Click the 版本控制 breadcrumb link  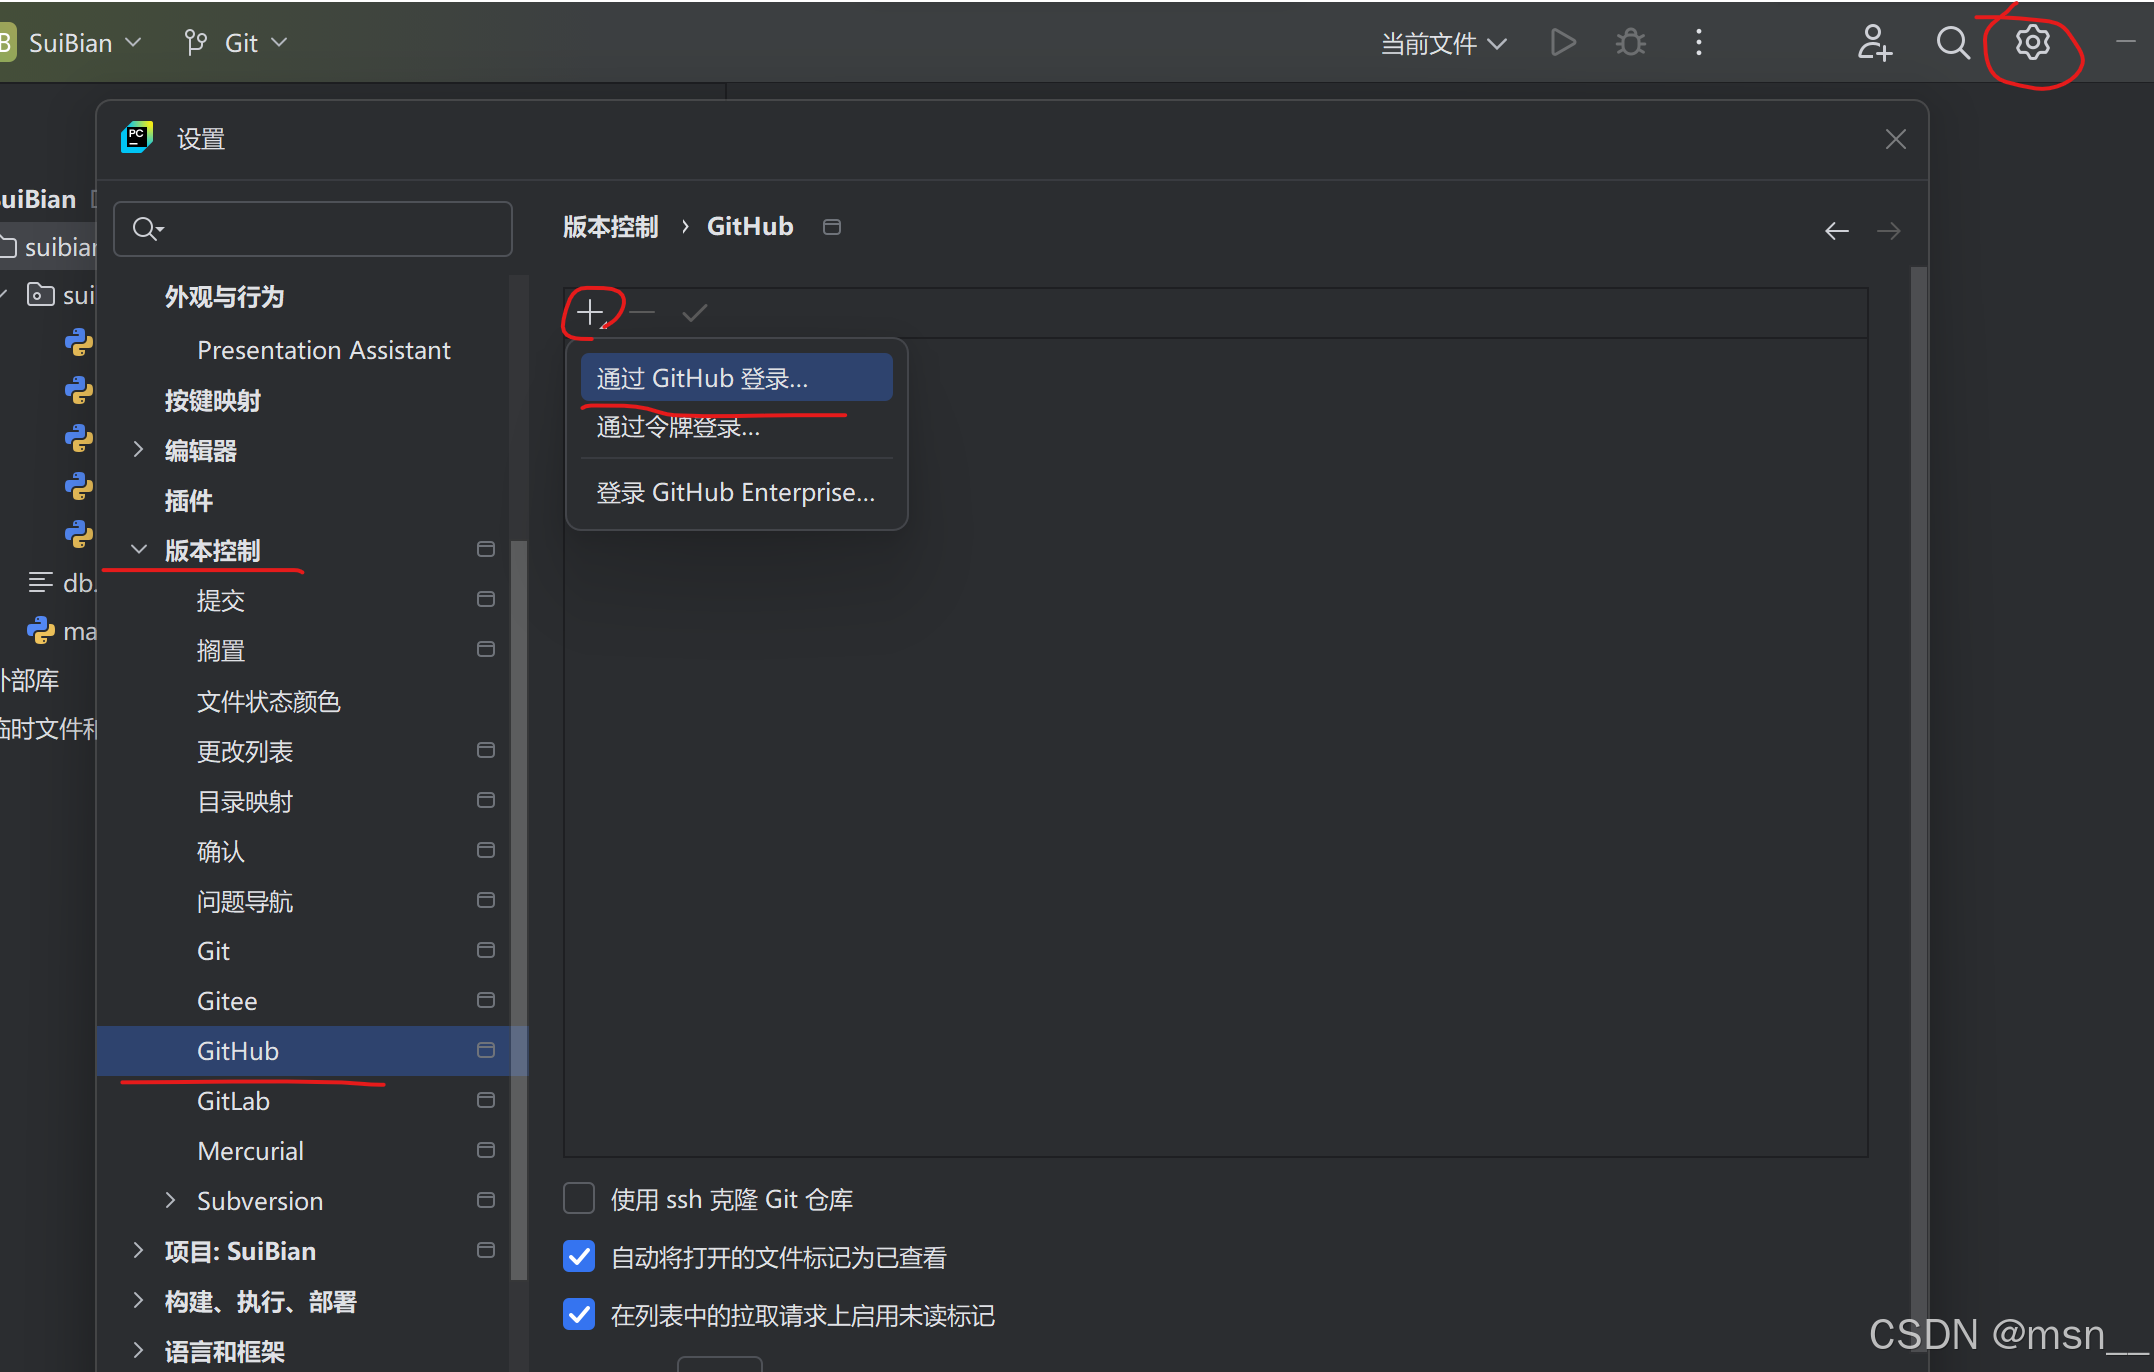(x=610, y=226)
